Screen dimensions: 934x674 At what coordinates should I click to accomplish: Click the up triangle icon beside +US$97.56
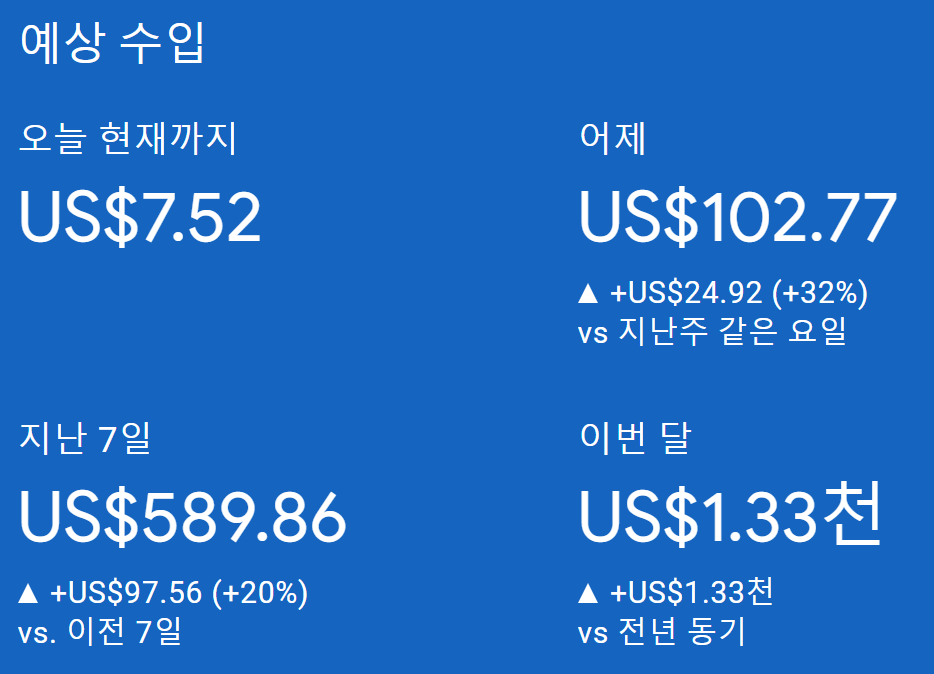pyautogui.click(x=28, y=594)
